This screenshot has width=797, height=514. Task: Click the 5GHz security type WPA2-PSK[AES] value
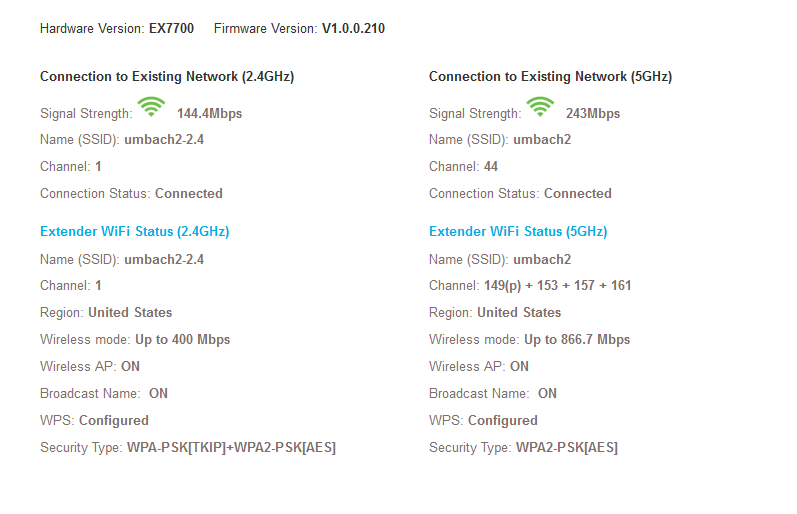click(566, 448)
